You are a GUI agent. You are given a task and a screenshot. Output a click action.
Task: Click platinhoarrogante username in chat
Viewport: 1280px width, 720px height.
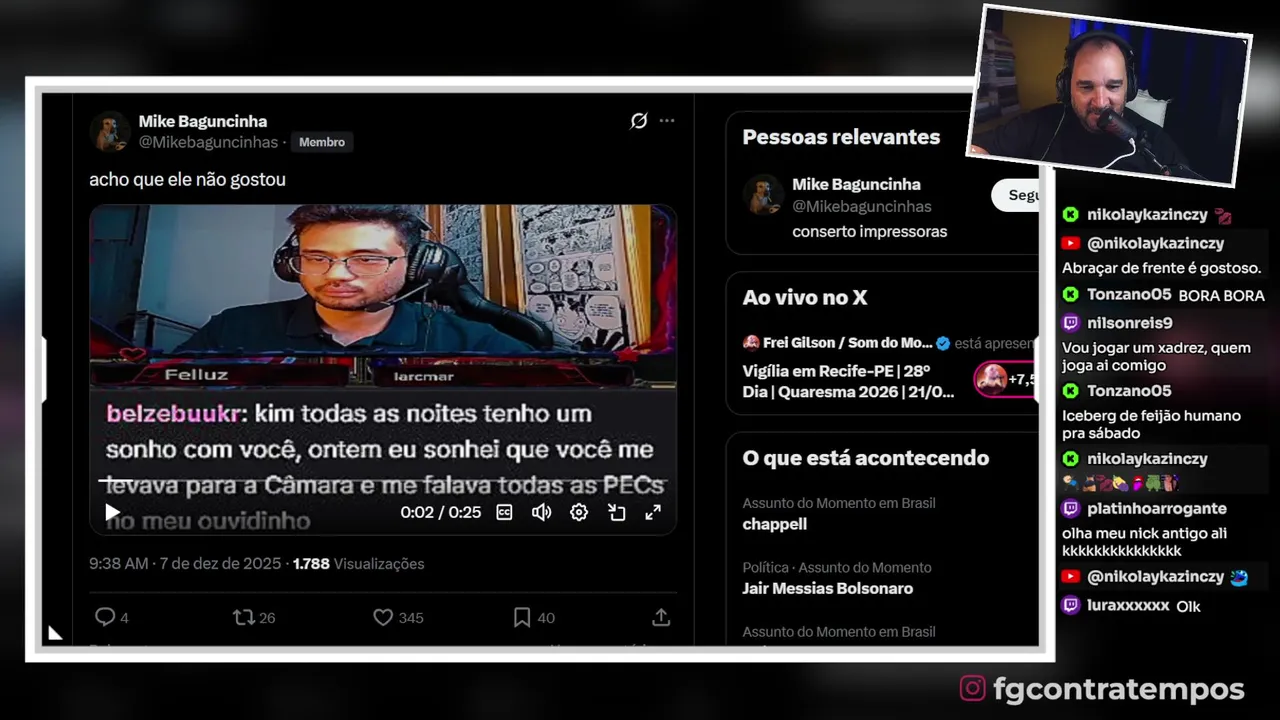point(1157,508)
